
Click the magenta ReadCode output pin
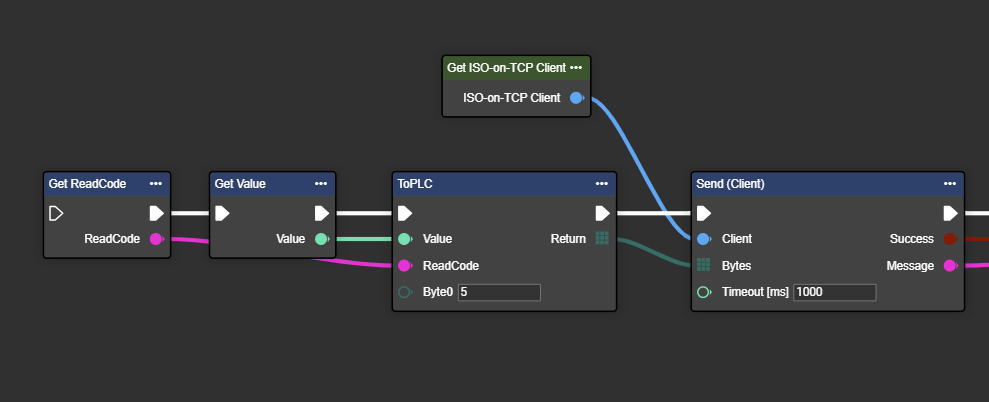click(x=155, y=239)
